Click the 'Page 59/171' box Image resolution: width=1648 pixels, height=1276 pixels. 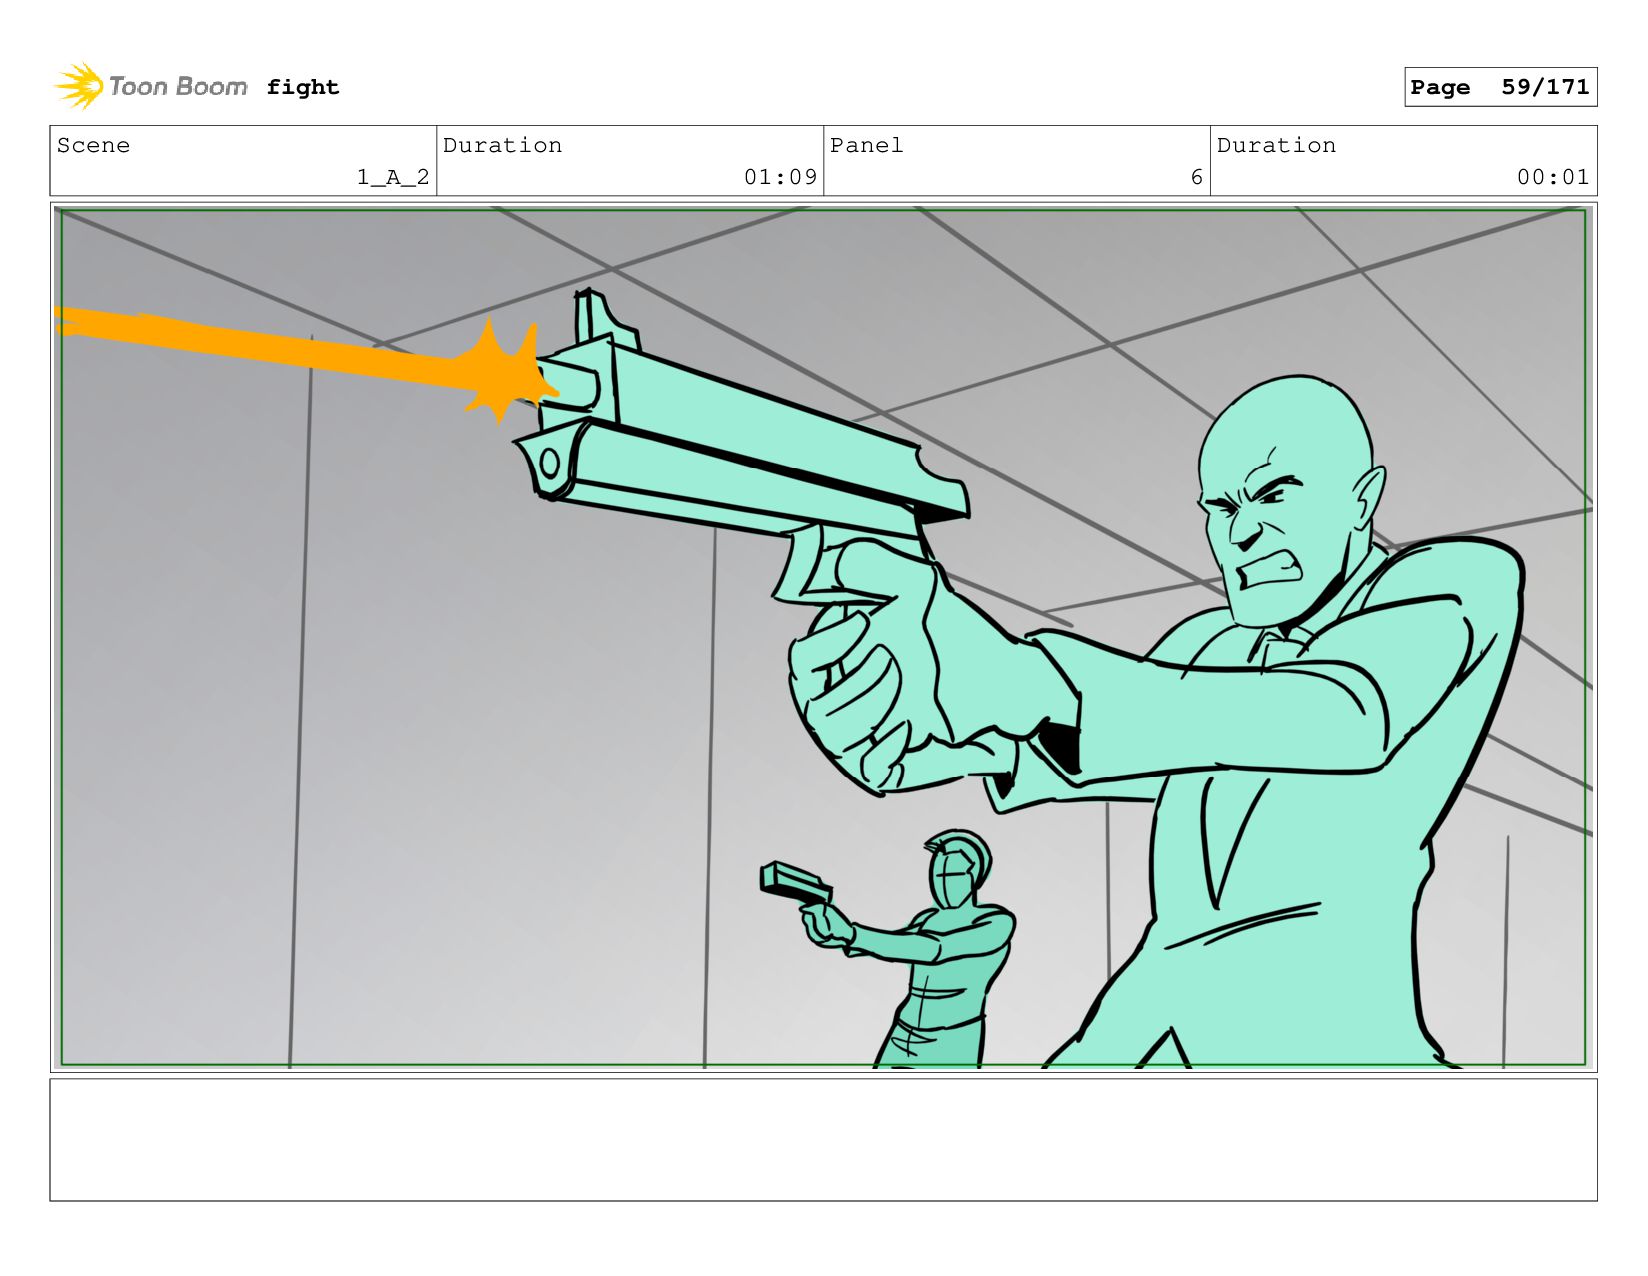(x=1500, y=87)
